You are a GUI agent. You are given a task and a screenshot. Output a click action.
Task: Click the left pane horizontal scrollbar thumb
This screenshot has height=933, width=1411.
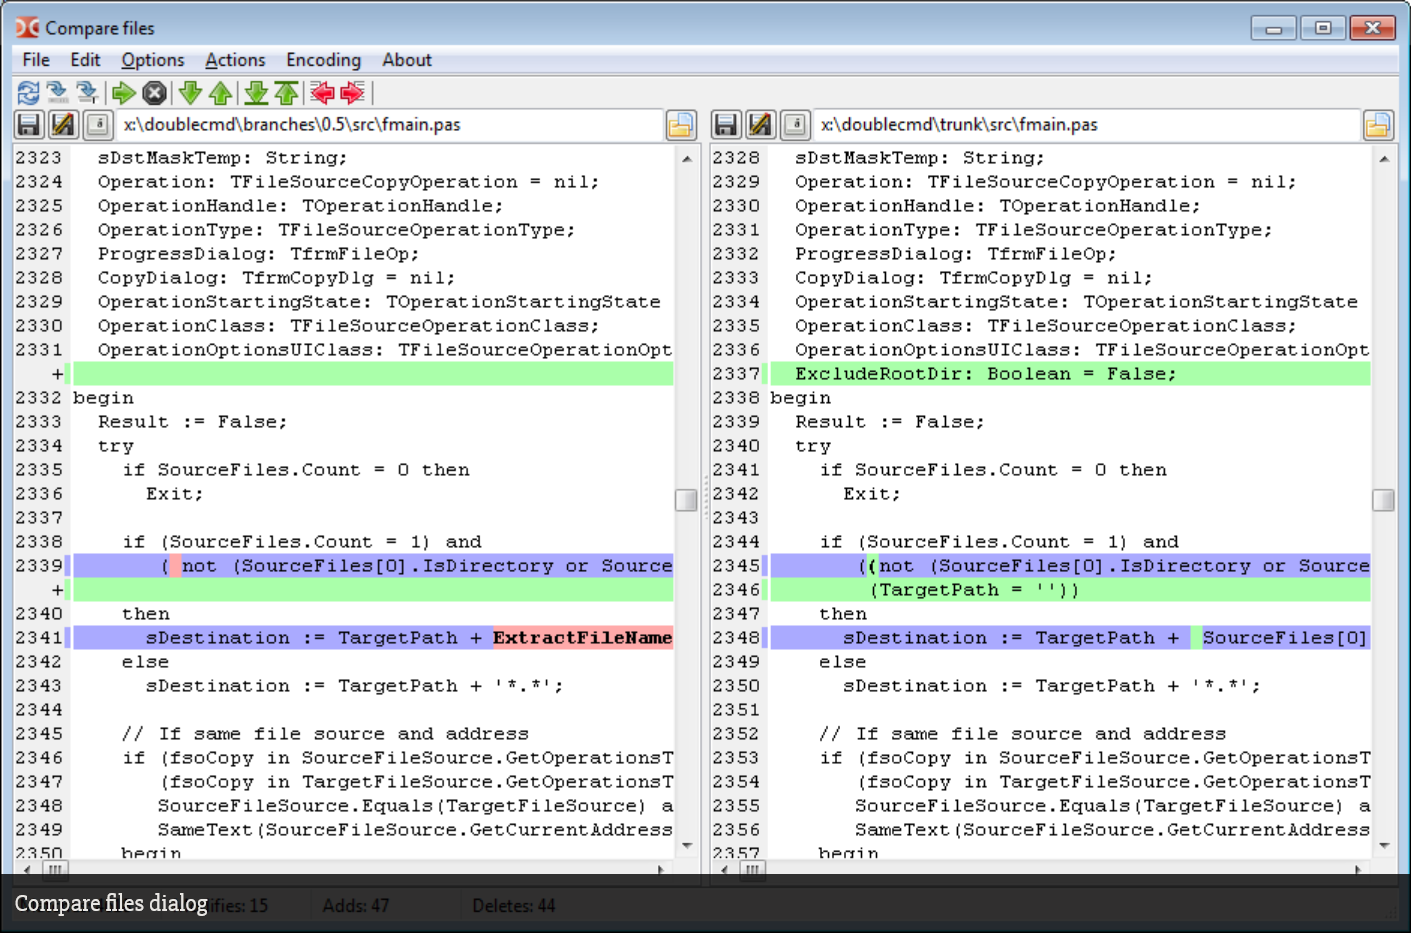54,869
